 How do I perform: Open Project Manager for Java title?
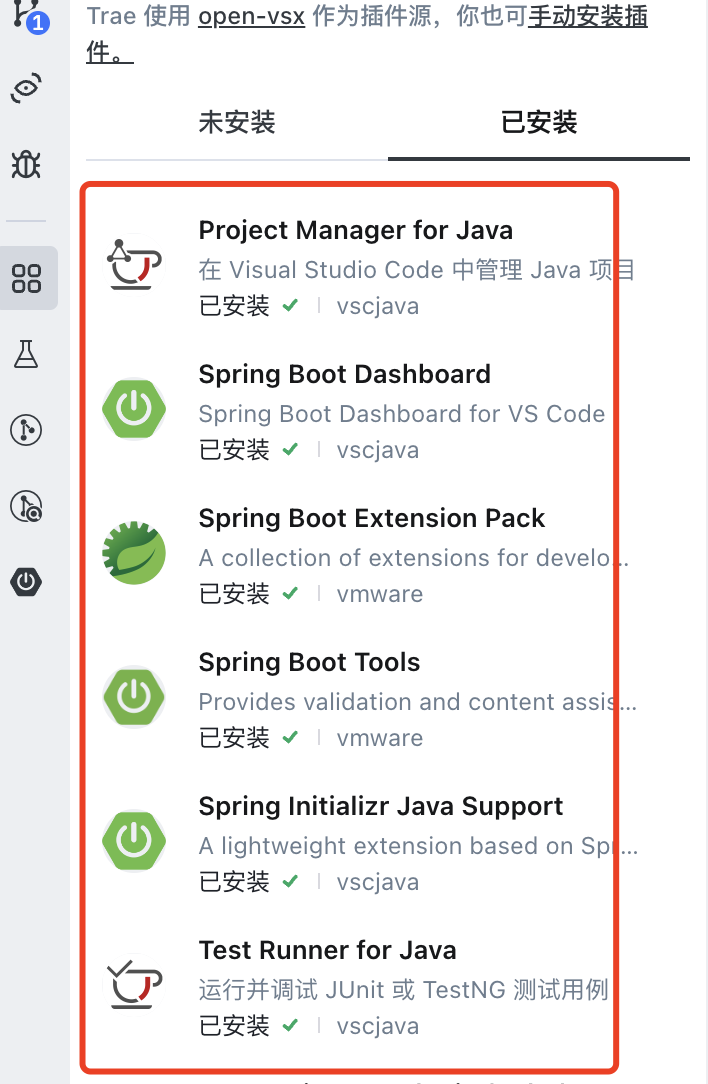point(355,230)
